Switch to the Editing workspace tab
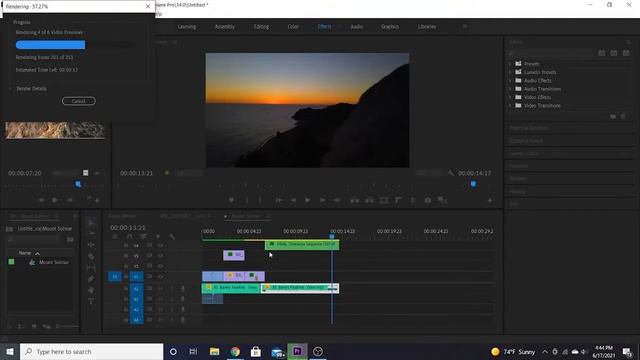This screenshot has width=640, height=360. [x=261, y=27]
